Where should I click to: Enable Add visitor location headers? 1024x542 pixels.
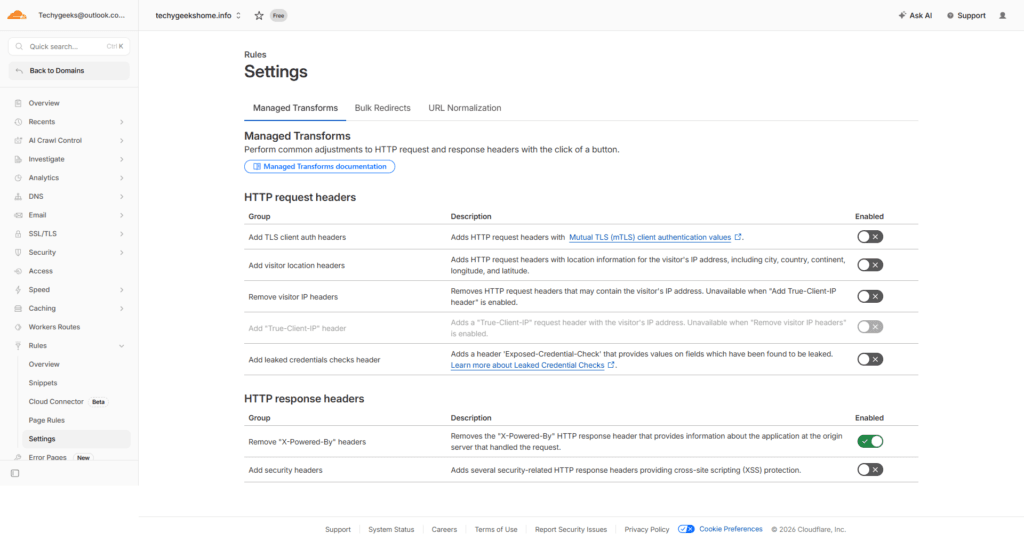point(870,264)
